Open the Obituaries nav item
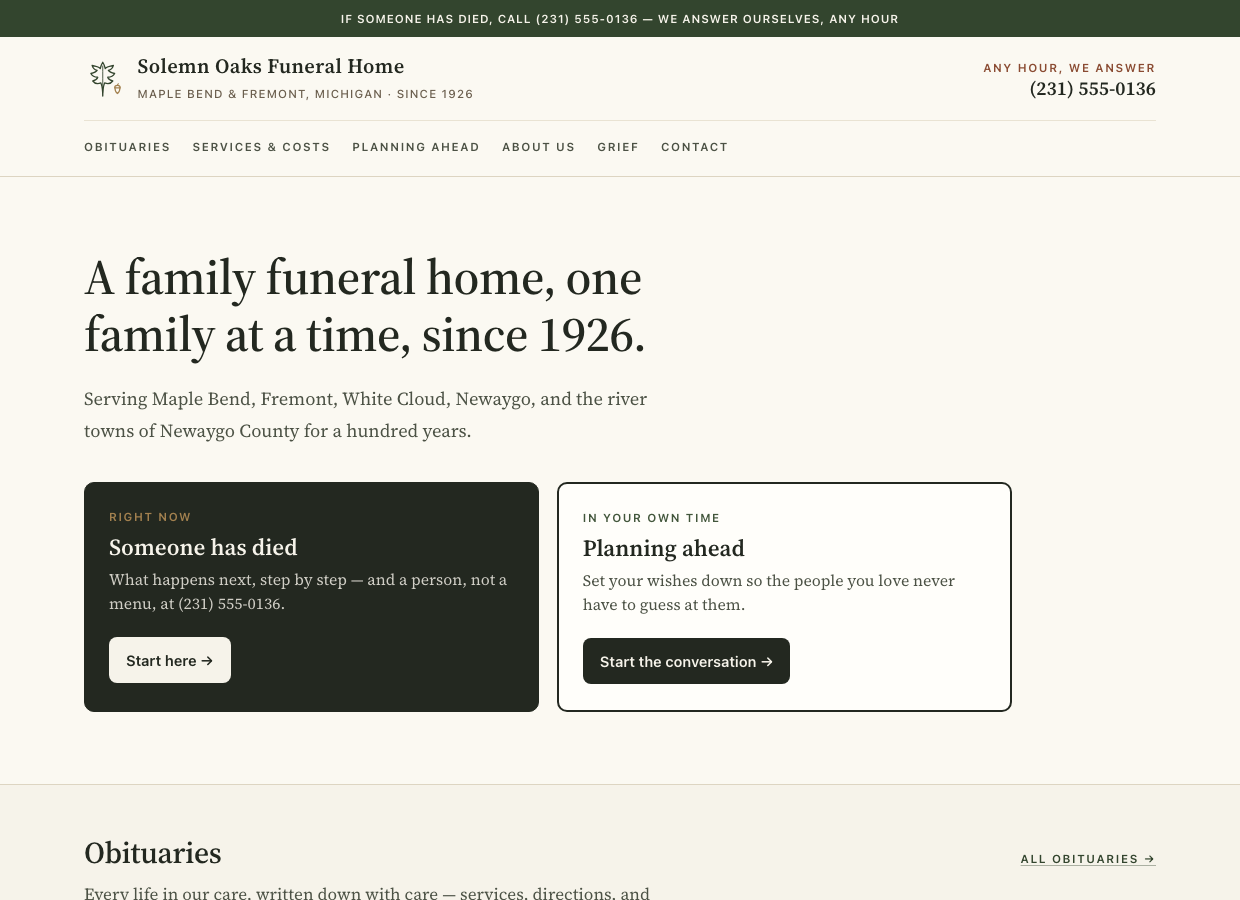Viewport: 1240px width, 900px height. (x=127, y=147)
